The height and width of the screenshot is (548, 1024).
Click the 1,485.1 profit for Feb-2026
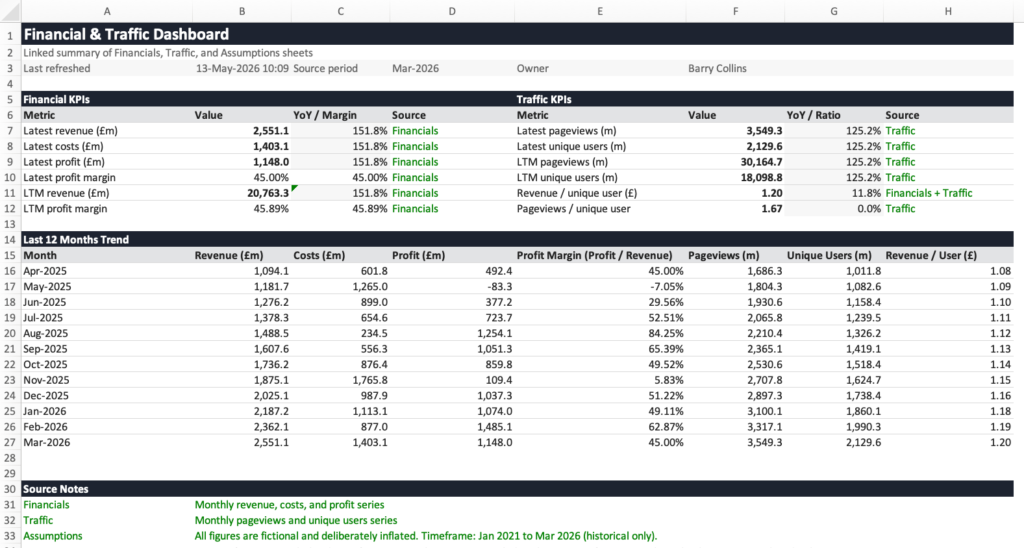pyautogui.click(x=494, y=427)
